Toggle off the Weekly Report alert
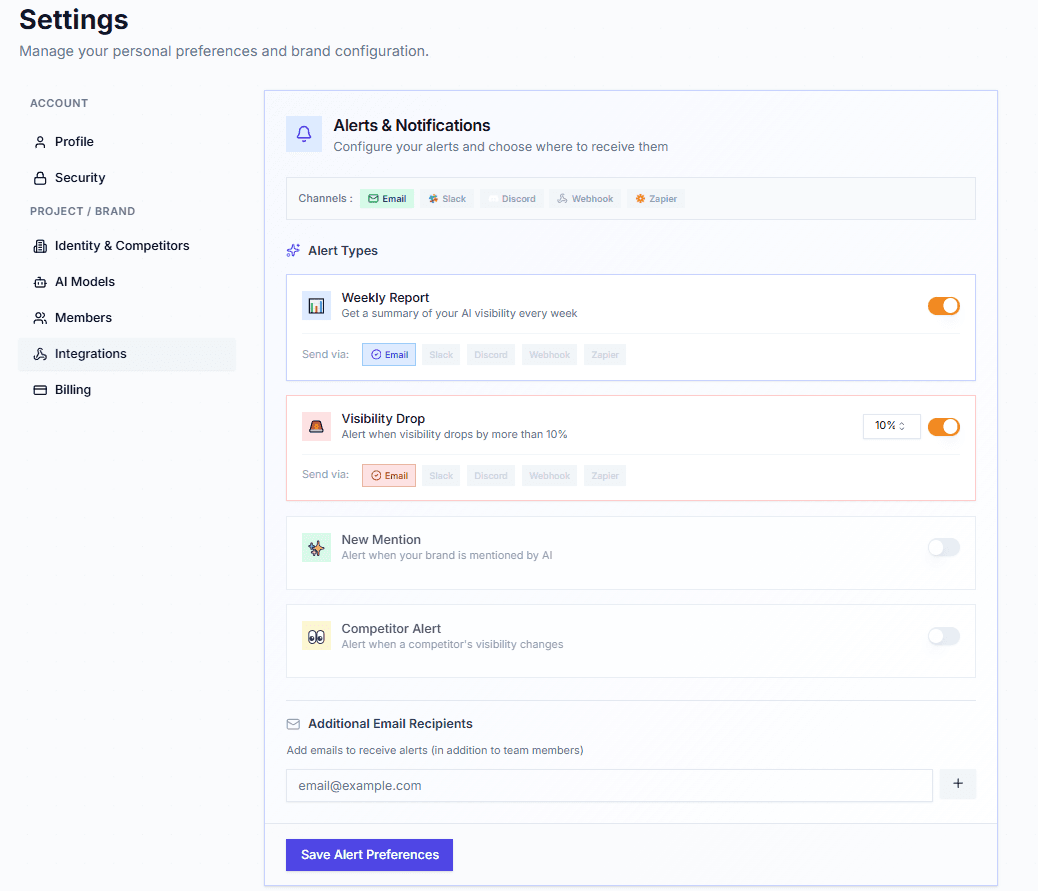Image resolution: width=1038 pixels, height=891 pixels. click(943, 306)
